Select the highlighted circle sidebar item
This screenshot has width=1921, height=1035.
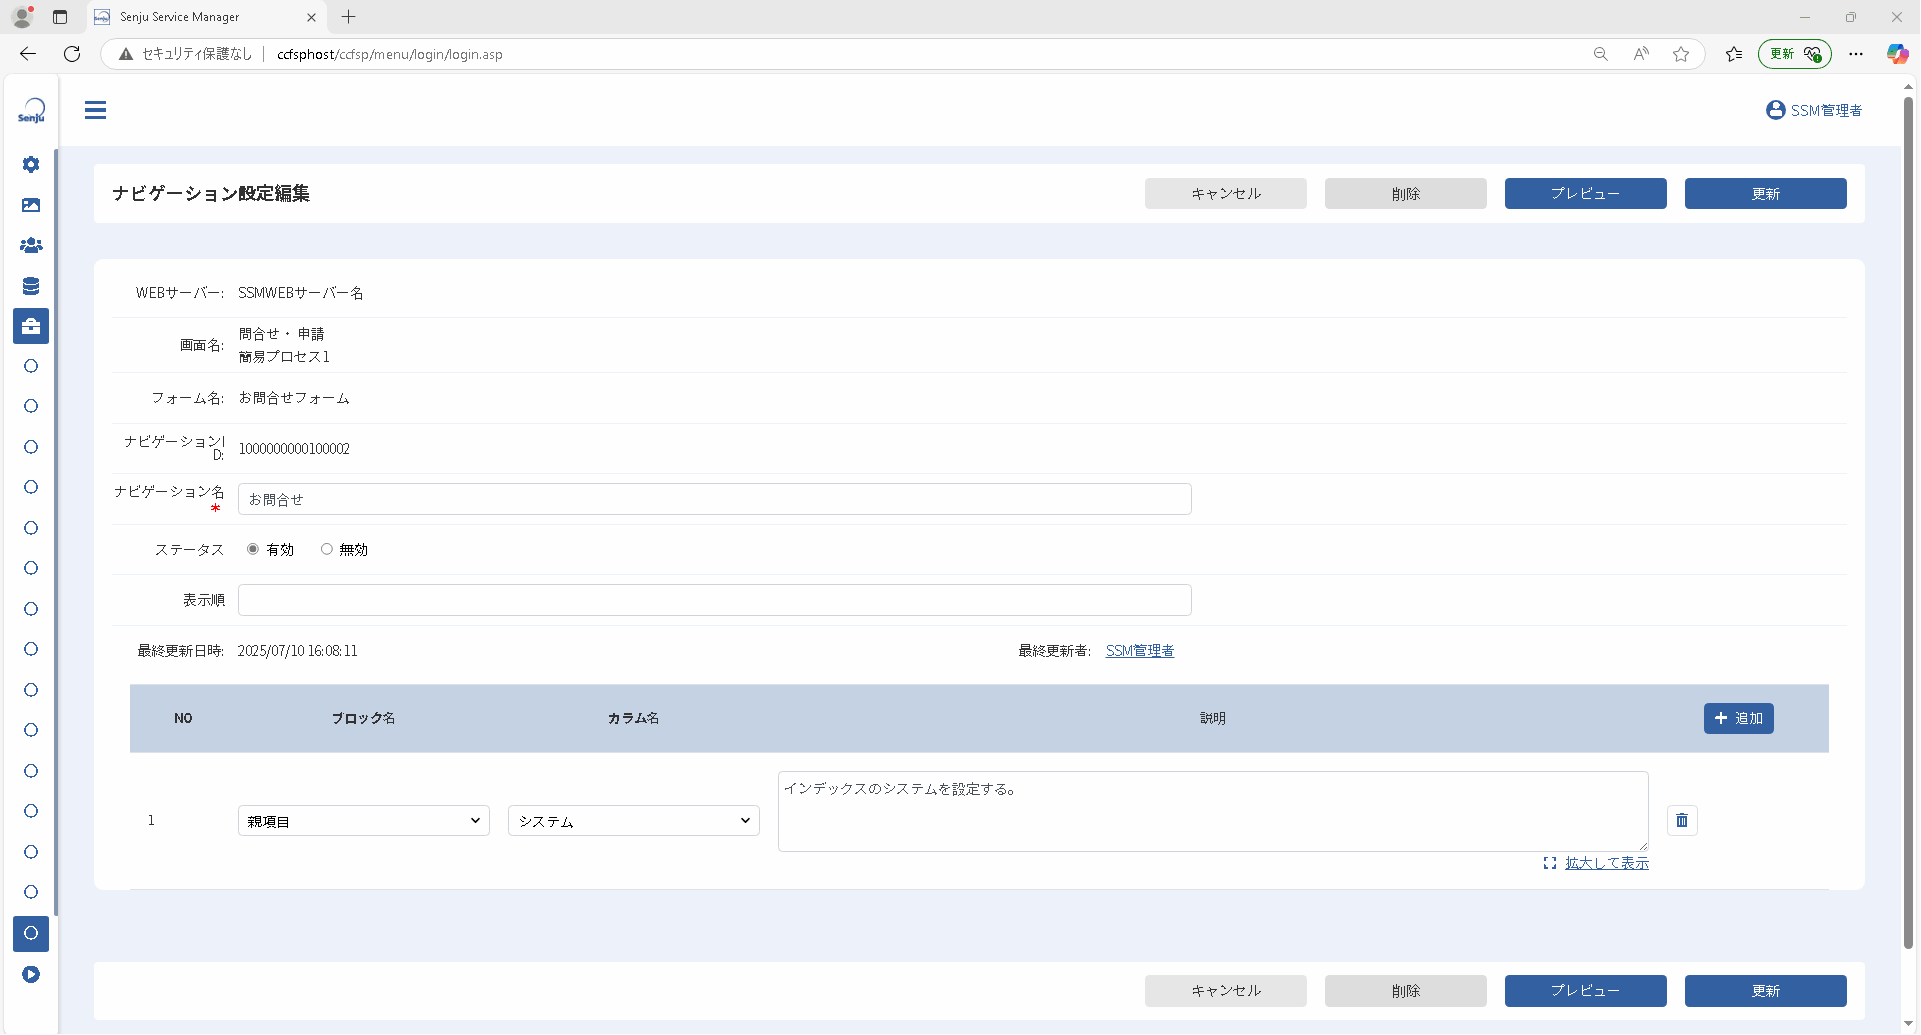pyautogui.click(x=31, y=933)
